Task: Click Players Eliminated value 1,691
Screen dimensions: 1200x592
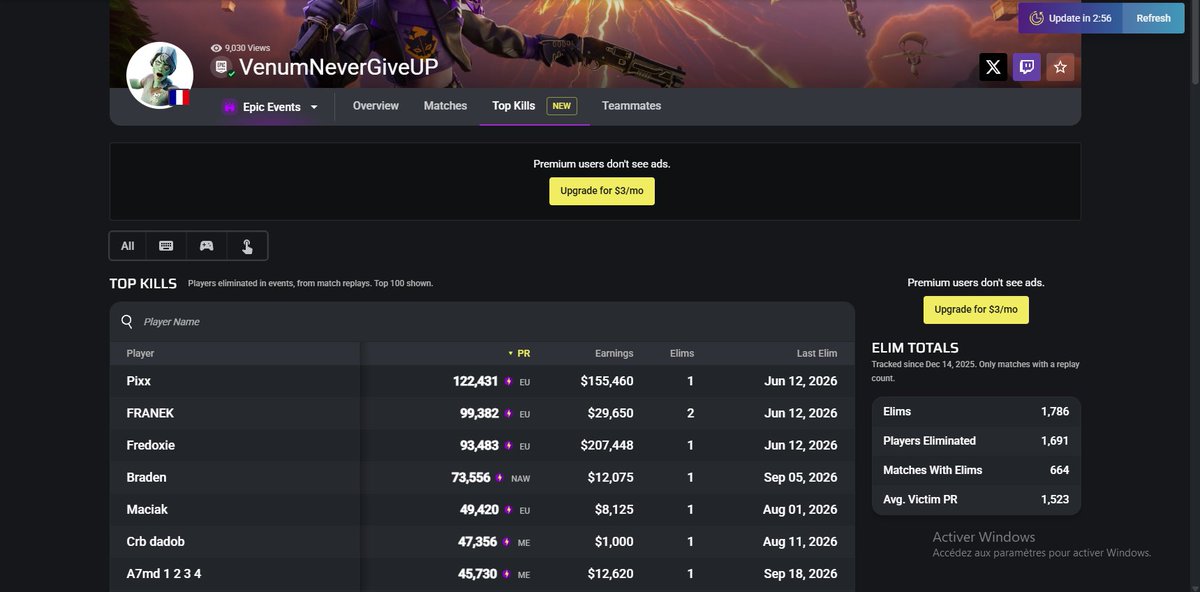Action: [x=1055, y=440]
